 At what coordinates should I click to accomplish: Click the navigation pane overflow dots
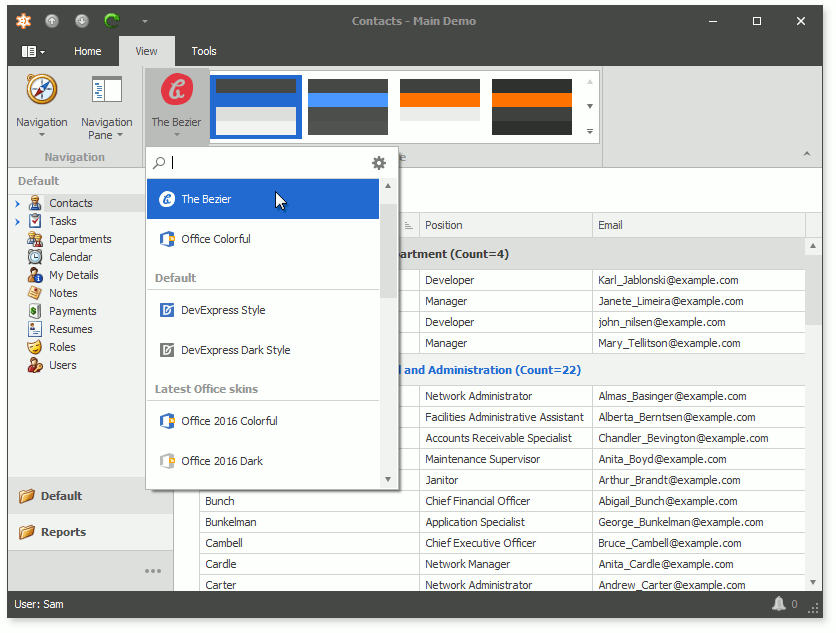(153, 571)
